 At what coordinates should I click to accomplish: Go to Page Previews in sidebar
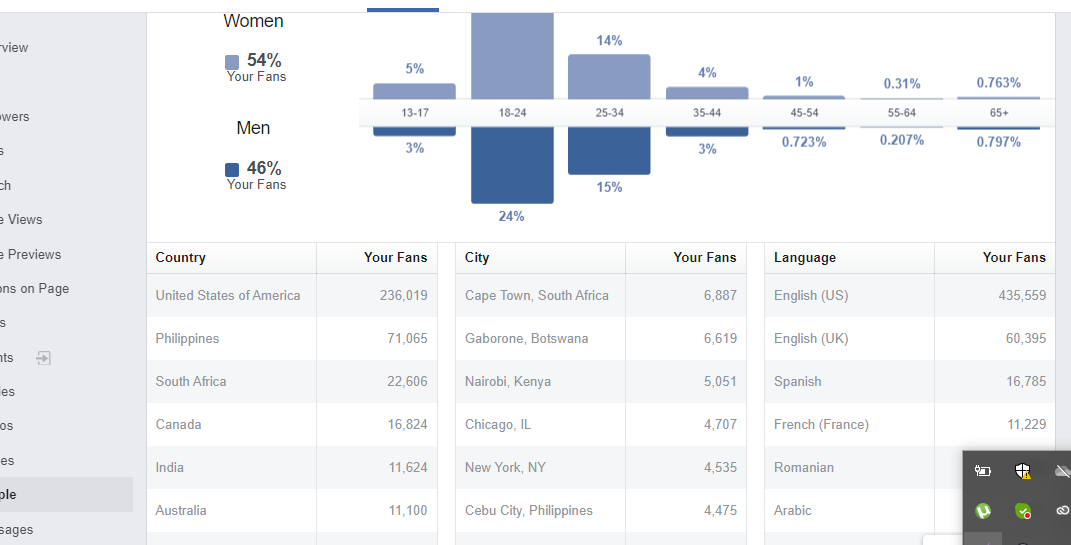pyautogui.click(x=31, y=254)
